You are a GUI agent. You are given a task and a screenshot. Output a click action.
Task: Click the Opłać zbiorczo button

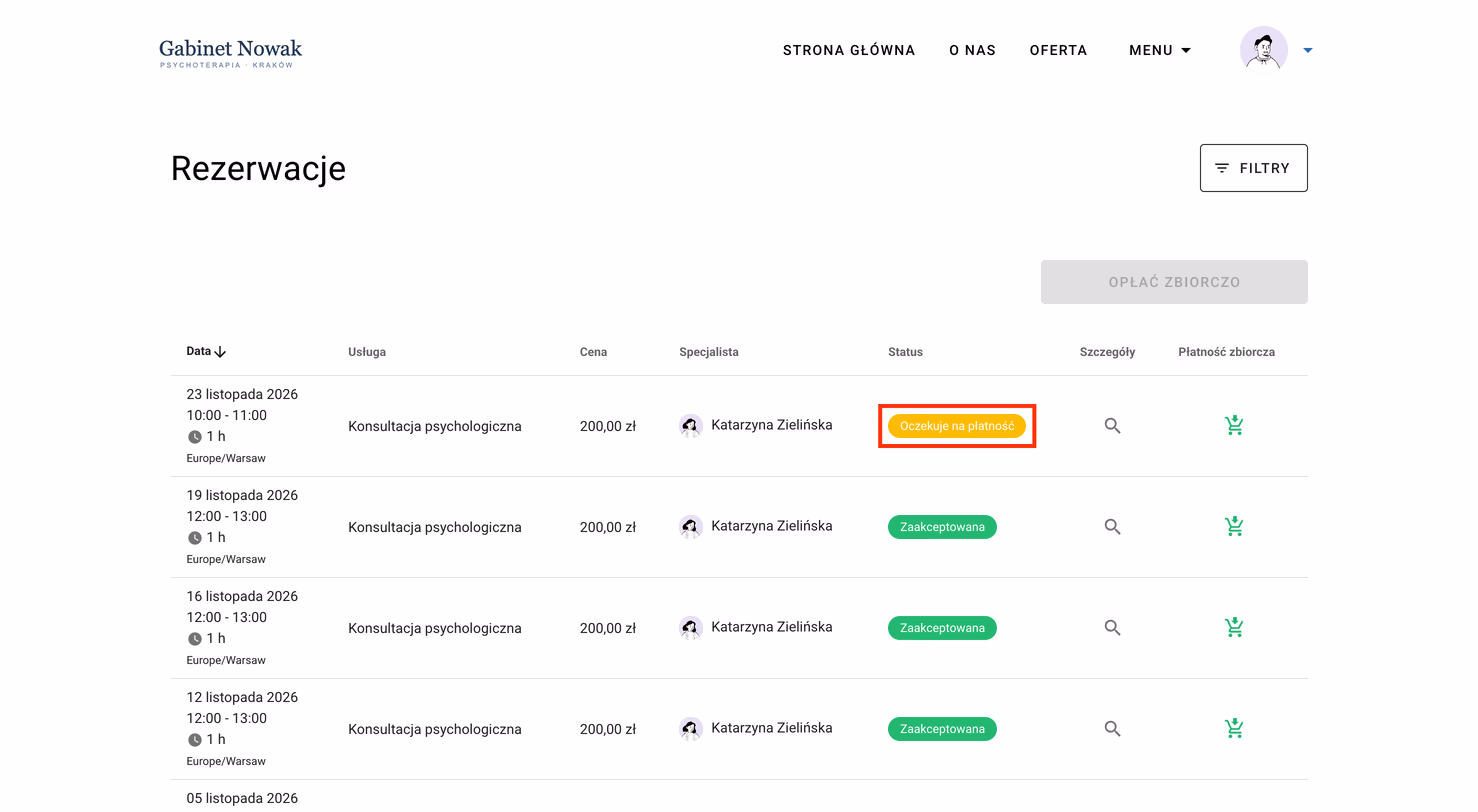click(x=1174, y=282)
